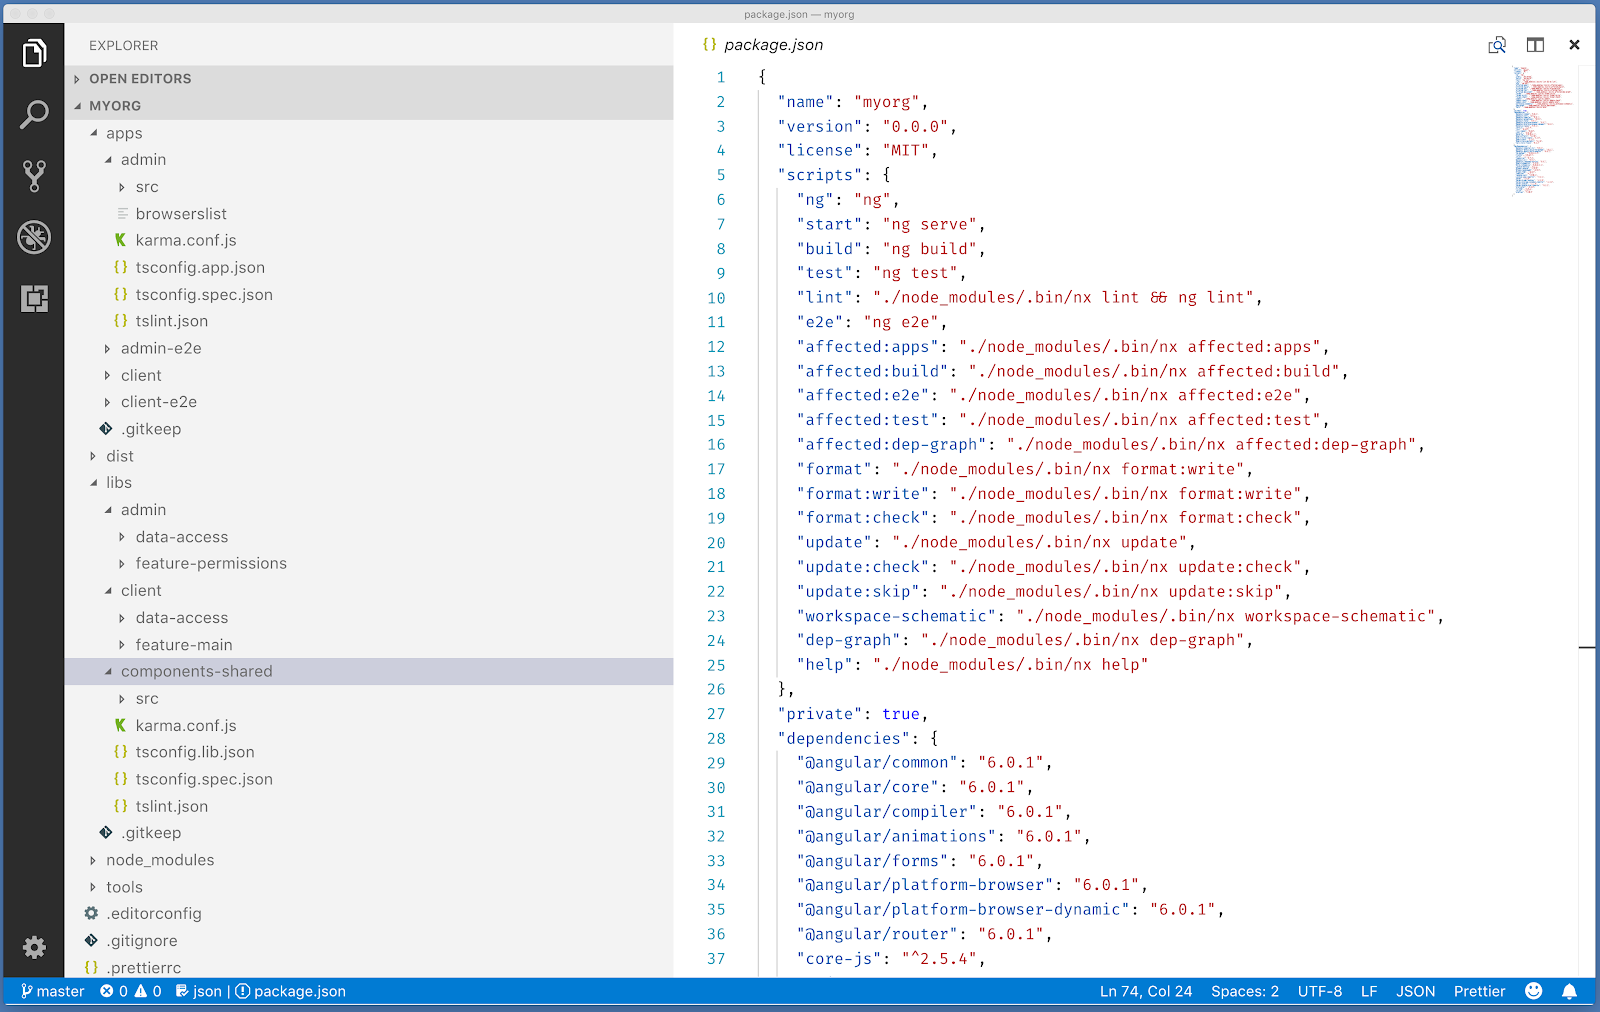Open notifications via the status bar bell
Image resolution: width=1600 pixels, height=1012 pixels.
1568,991
